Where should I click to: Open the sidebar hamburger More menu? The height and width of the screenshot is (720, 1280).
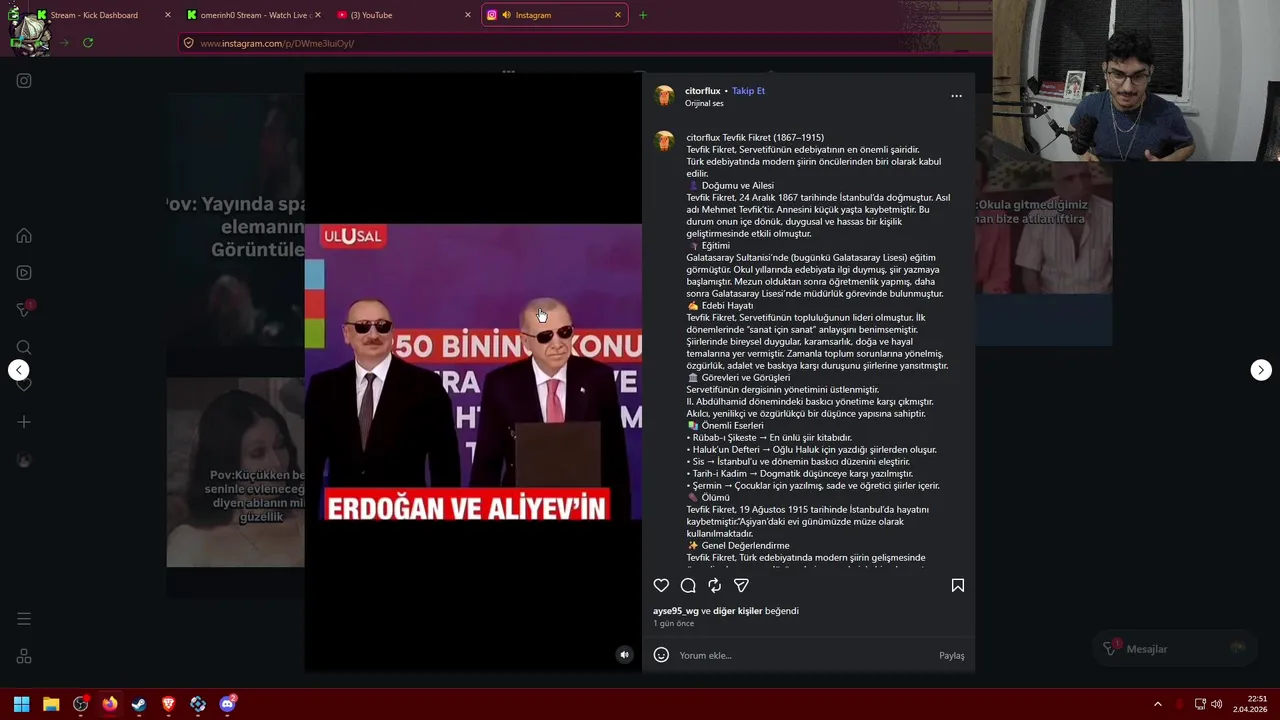click(24, 619)
